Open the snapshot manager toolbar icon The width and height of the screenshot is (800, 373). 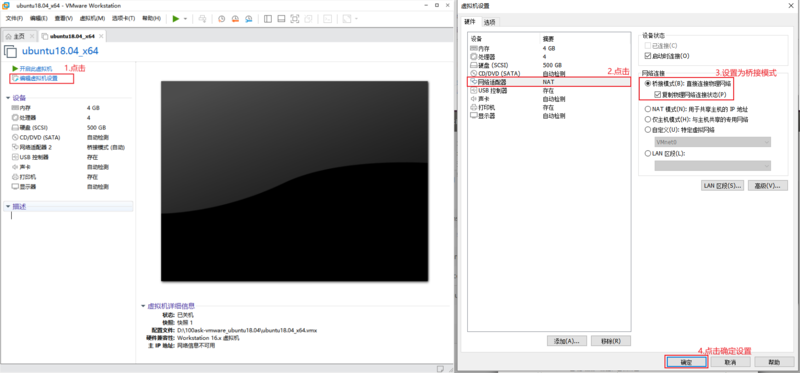point(248,18)
